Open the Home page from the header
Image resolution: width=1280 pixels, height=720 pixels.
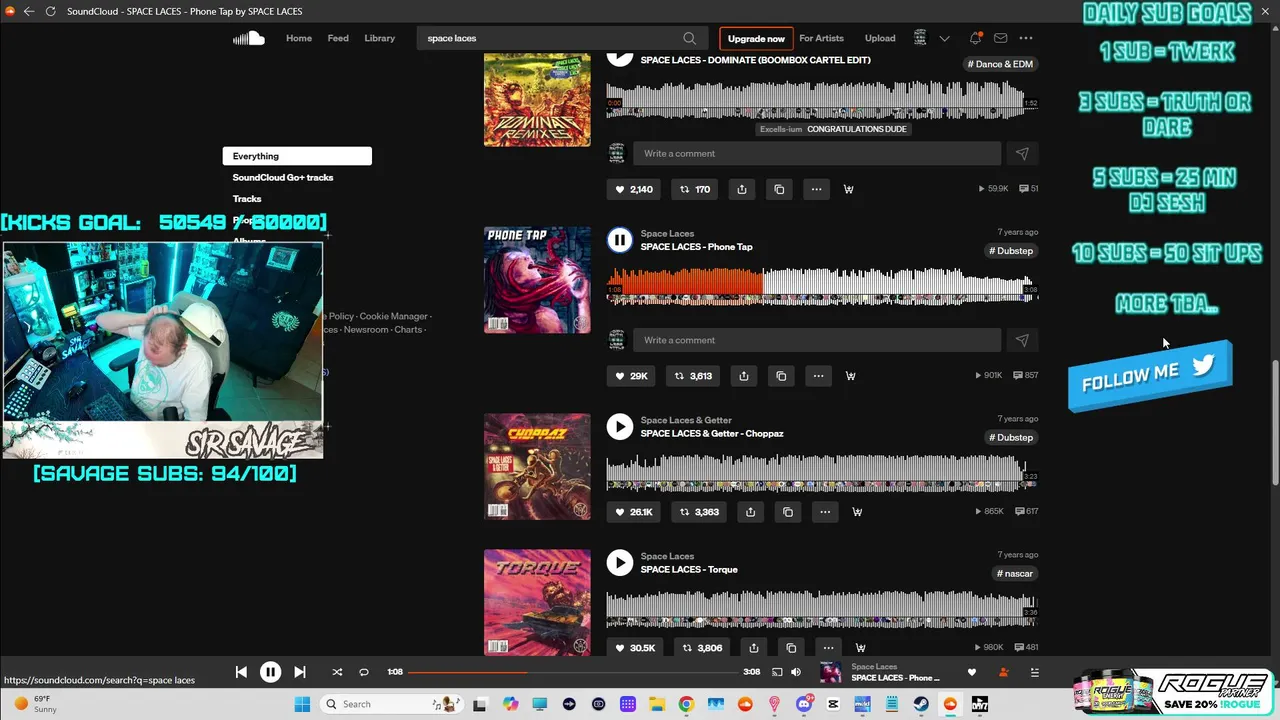point(299,38)
